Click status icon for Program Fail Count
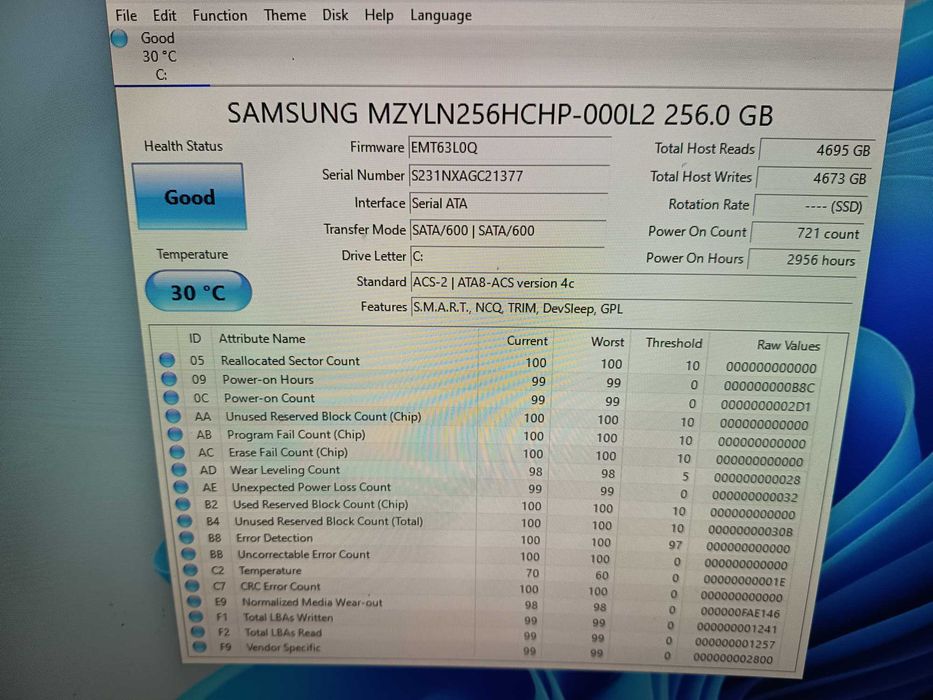The height and width of the screenshot is (700, 933). click(x=175, y=434)
